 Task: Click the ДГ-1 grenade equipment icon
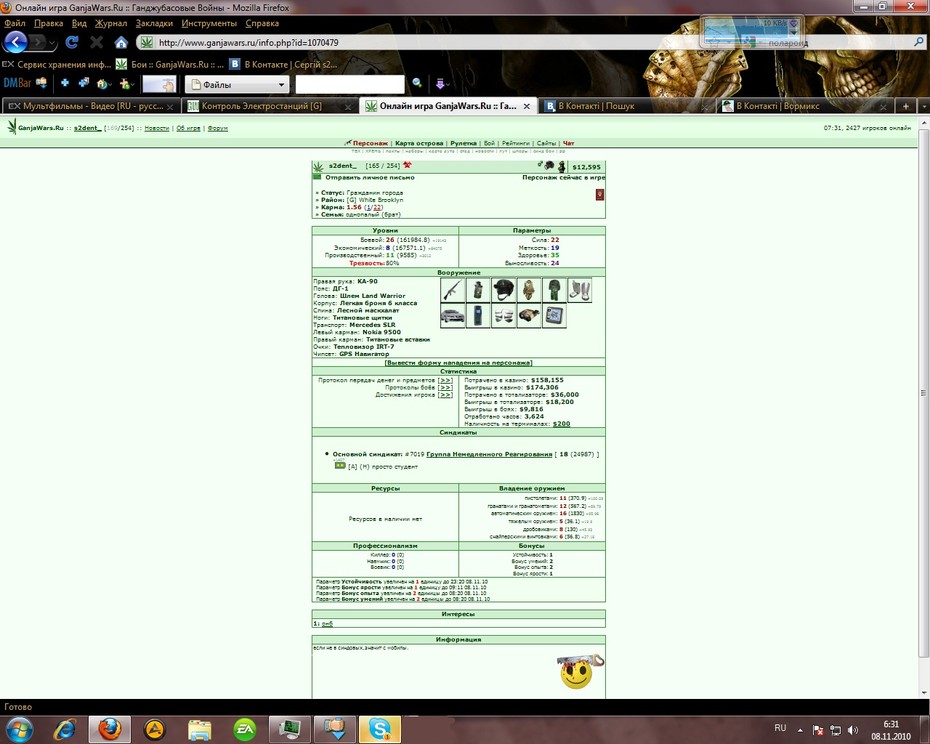click(x=478, y=290)
